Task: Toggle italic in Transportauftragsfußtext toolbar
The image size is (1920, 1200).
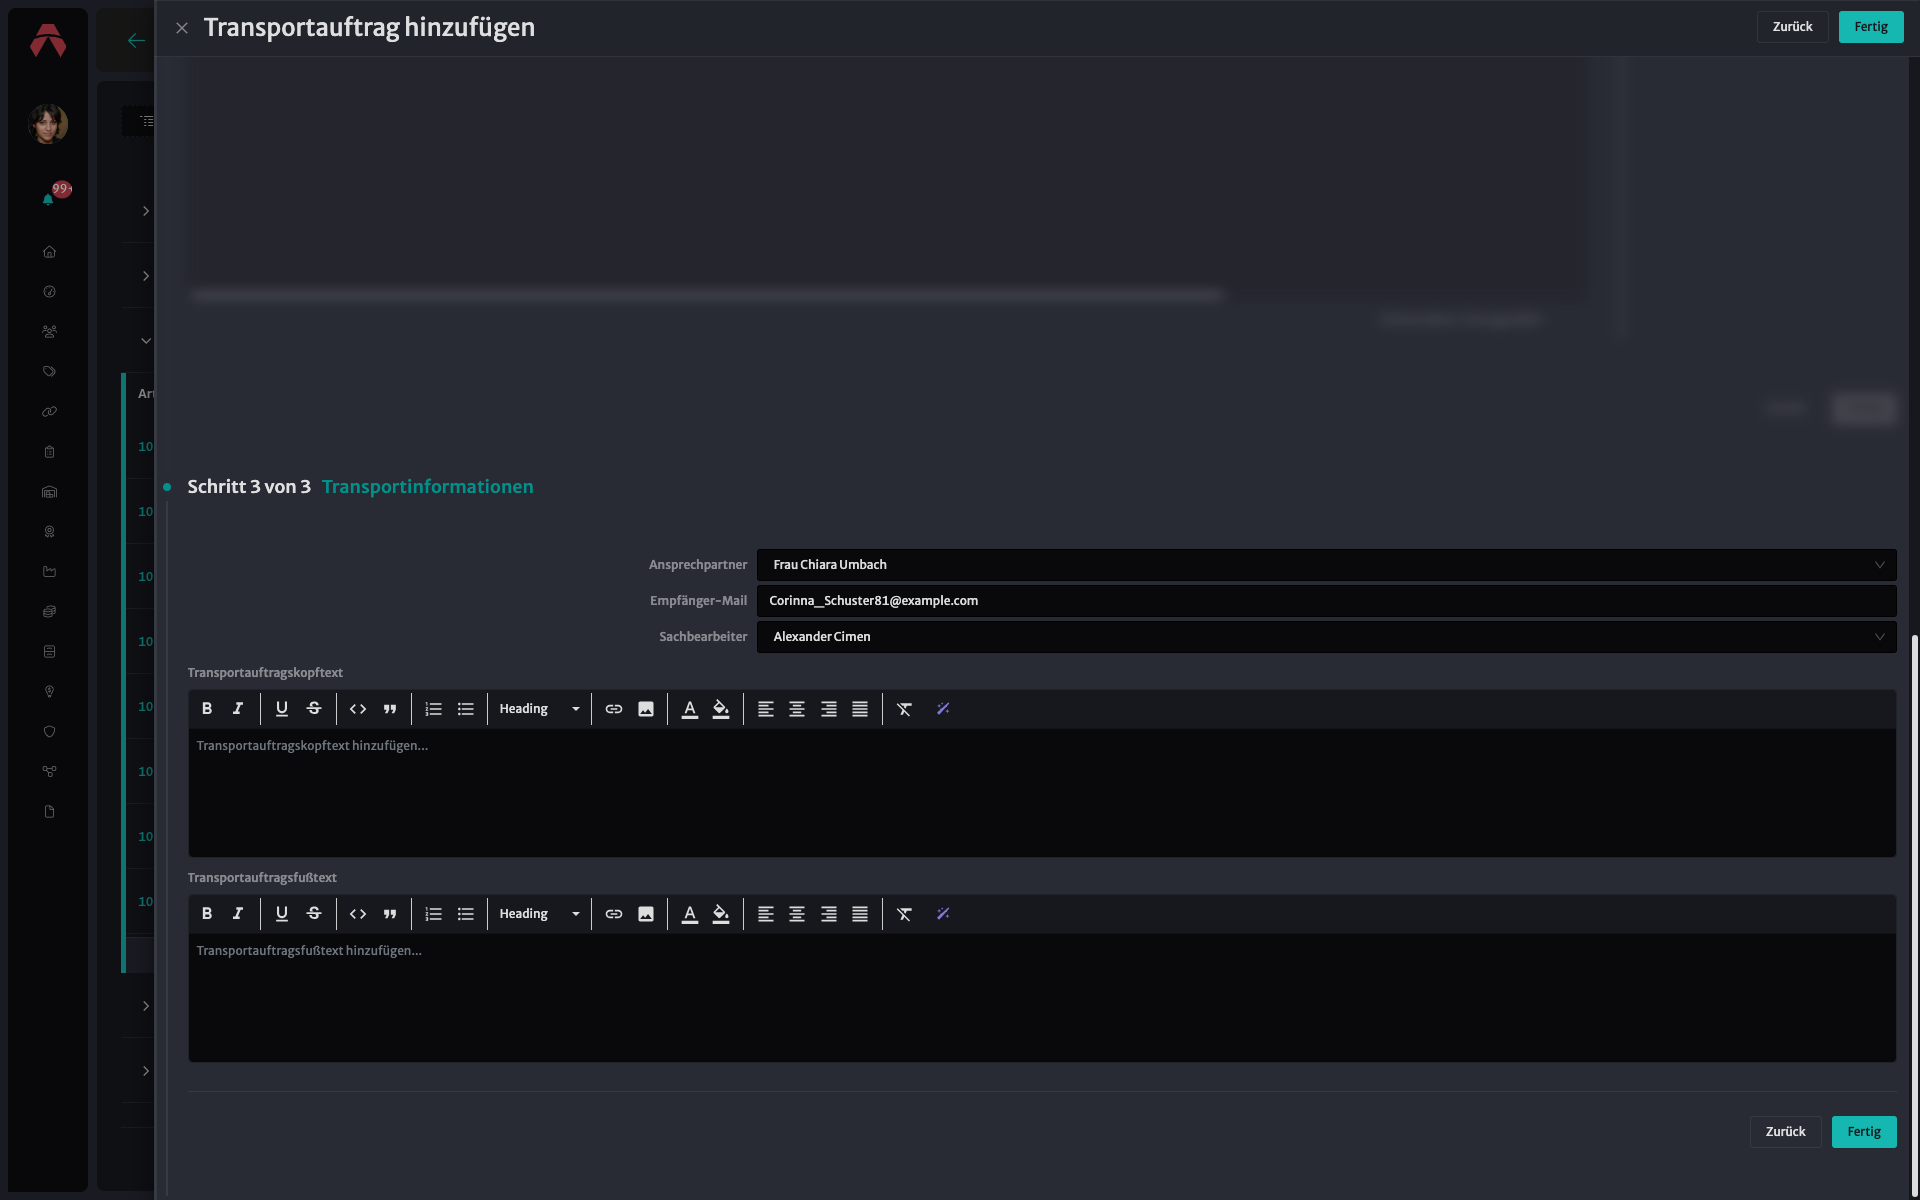Action: (x=238, y=914)
